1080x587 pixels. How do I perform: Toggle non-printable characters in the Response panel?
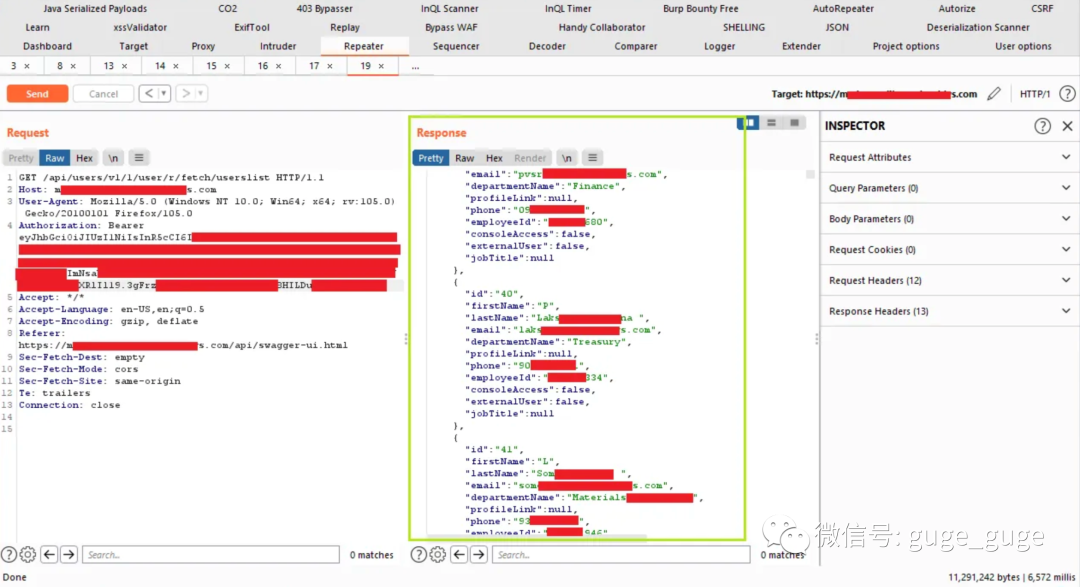tap(566, 158)
